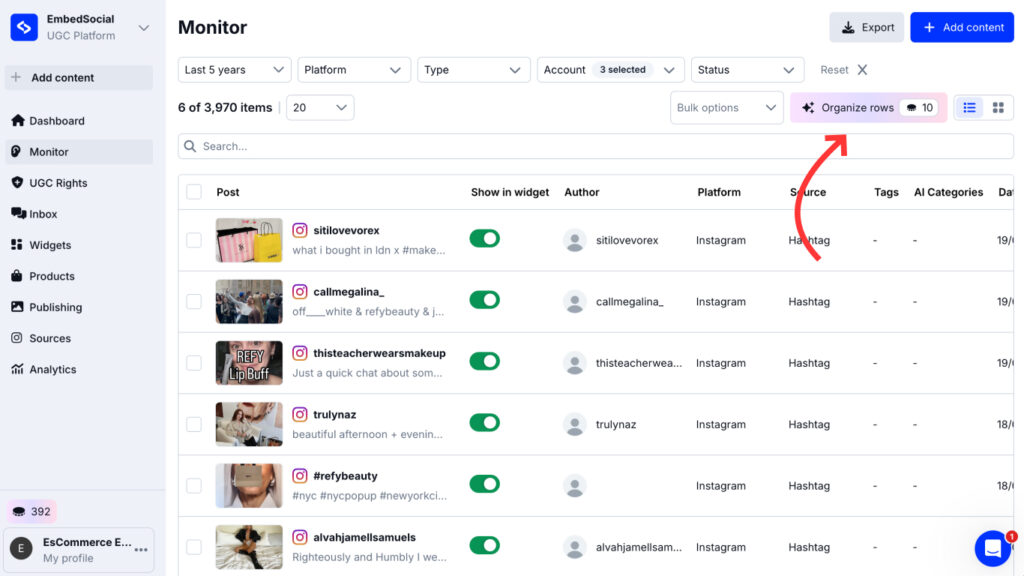Screen dimensions: 1024x576
Task: Click the Export button
Action: [867, 27]
